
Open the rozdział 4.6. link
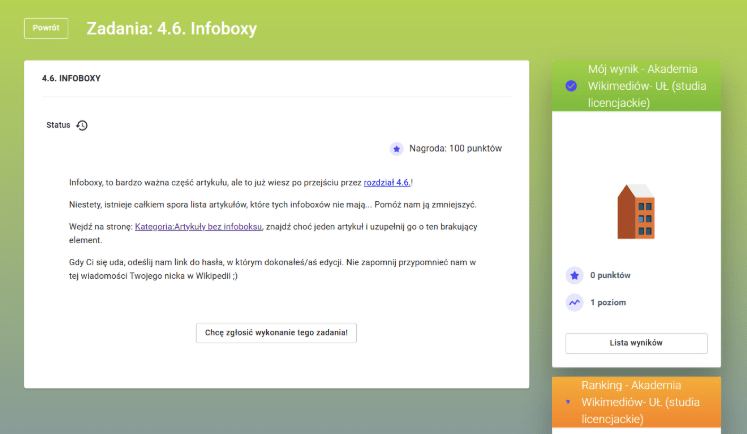point(387,182)
